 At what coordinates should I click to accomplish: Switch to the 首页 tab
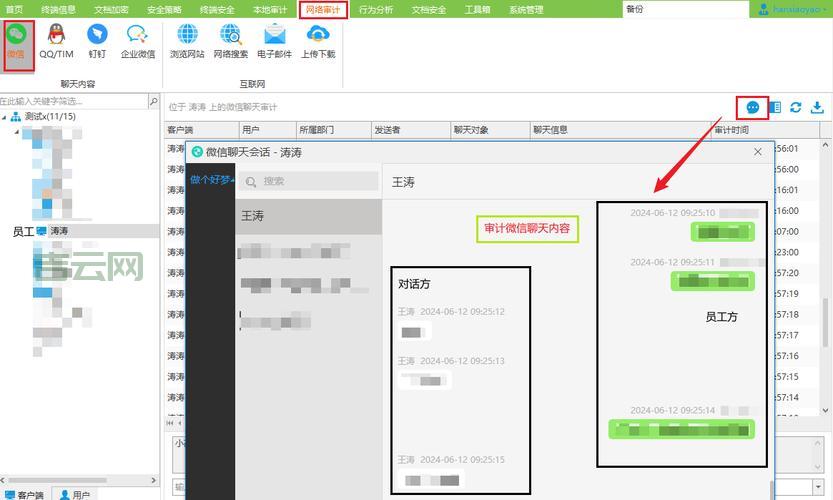(14, 9)
